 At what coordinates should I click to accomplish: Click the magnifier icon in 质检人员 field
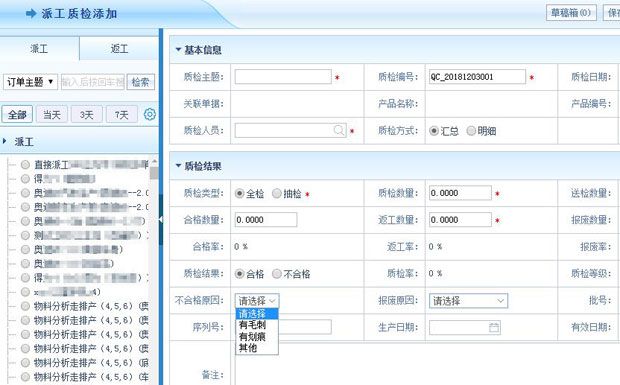(x=339, y=130)
